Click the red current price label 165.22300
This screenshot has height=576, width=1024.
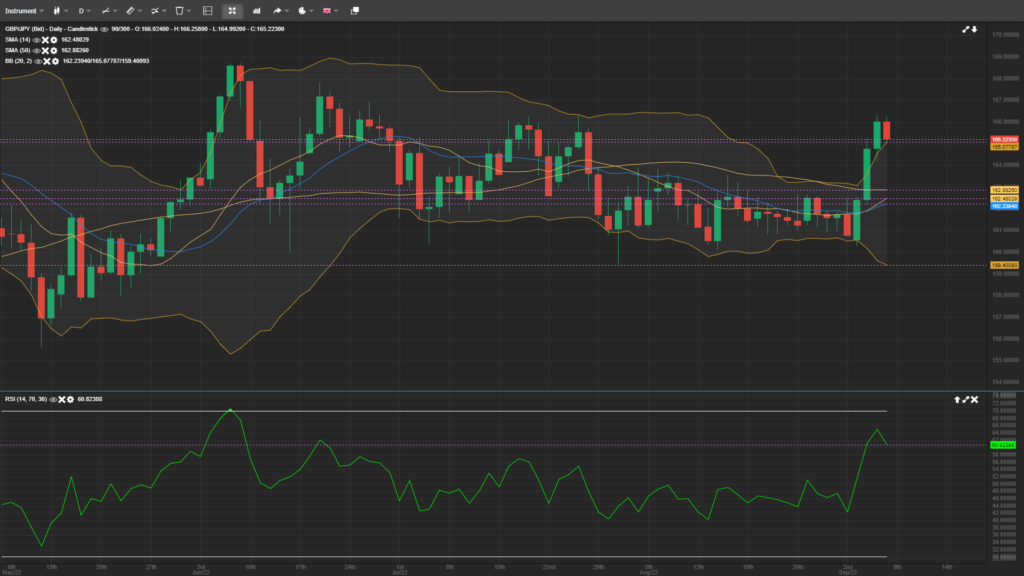[1003, 139]
